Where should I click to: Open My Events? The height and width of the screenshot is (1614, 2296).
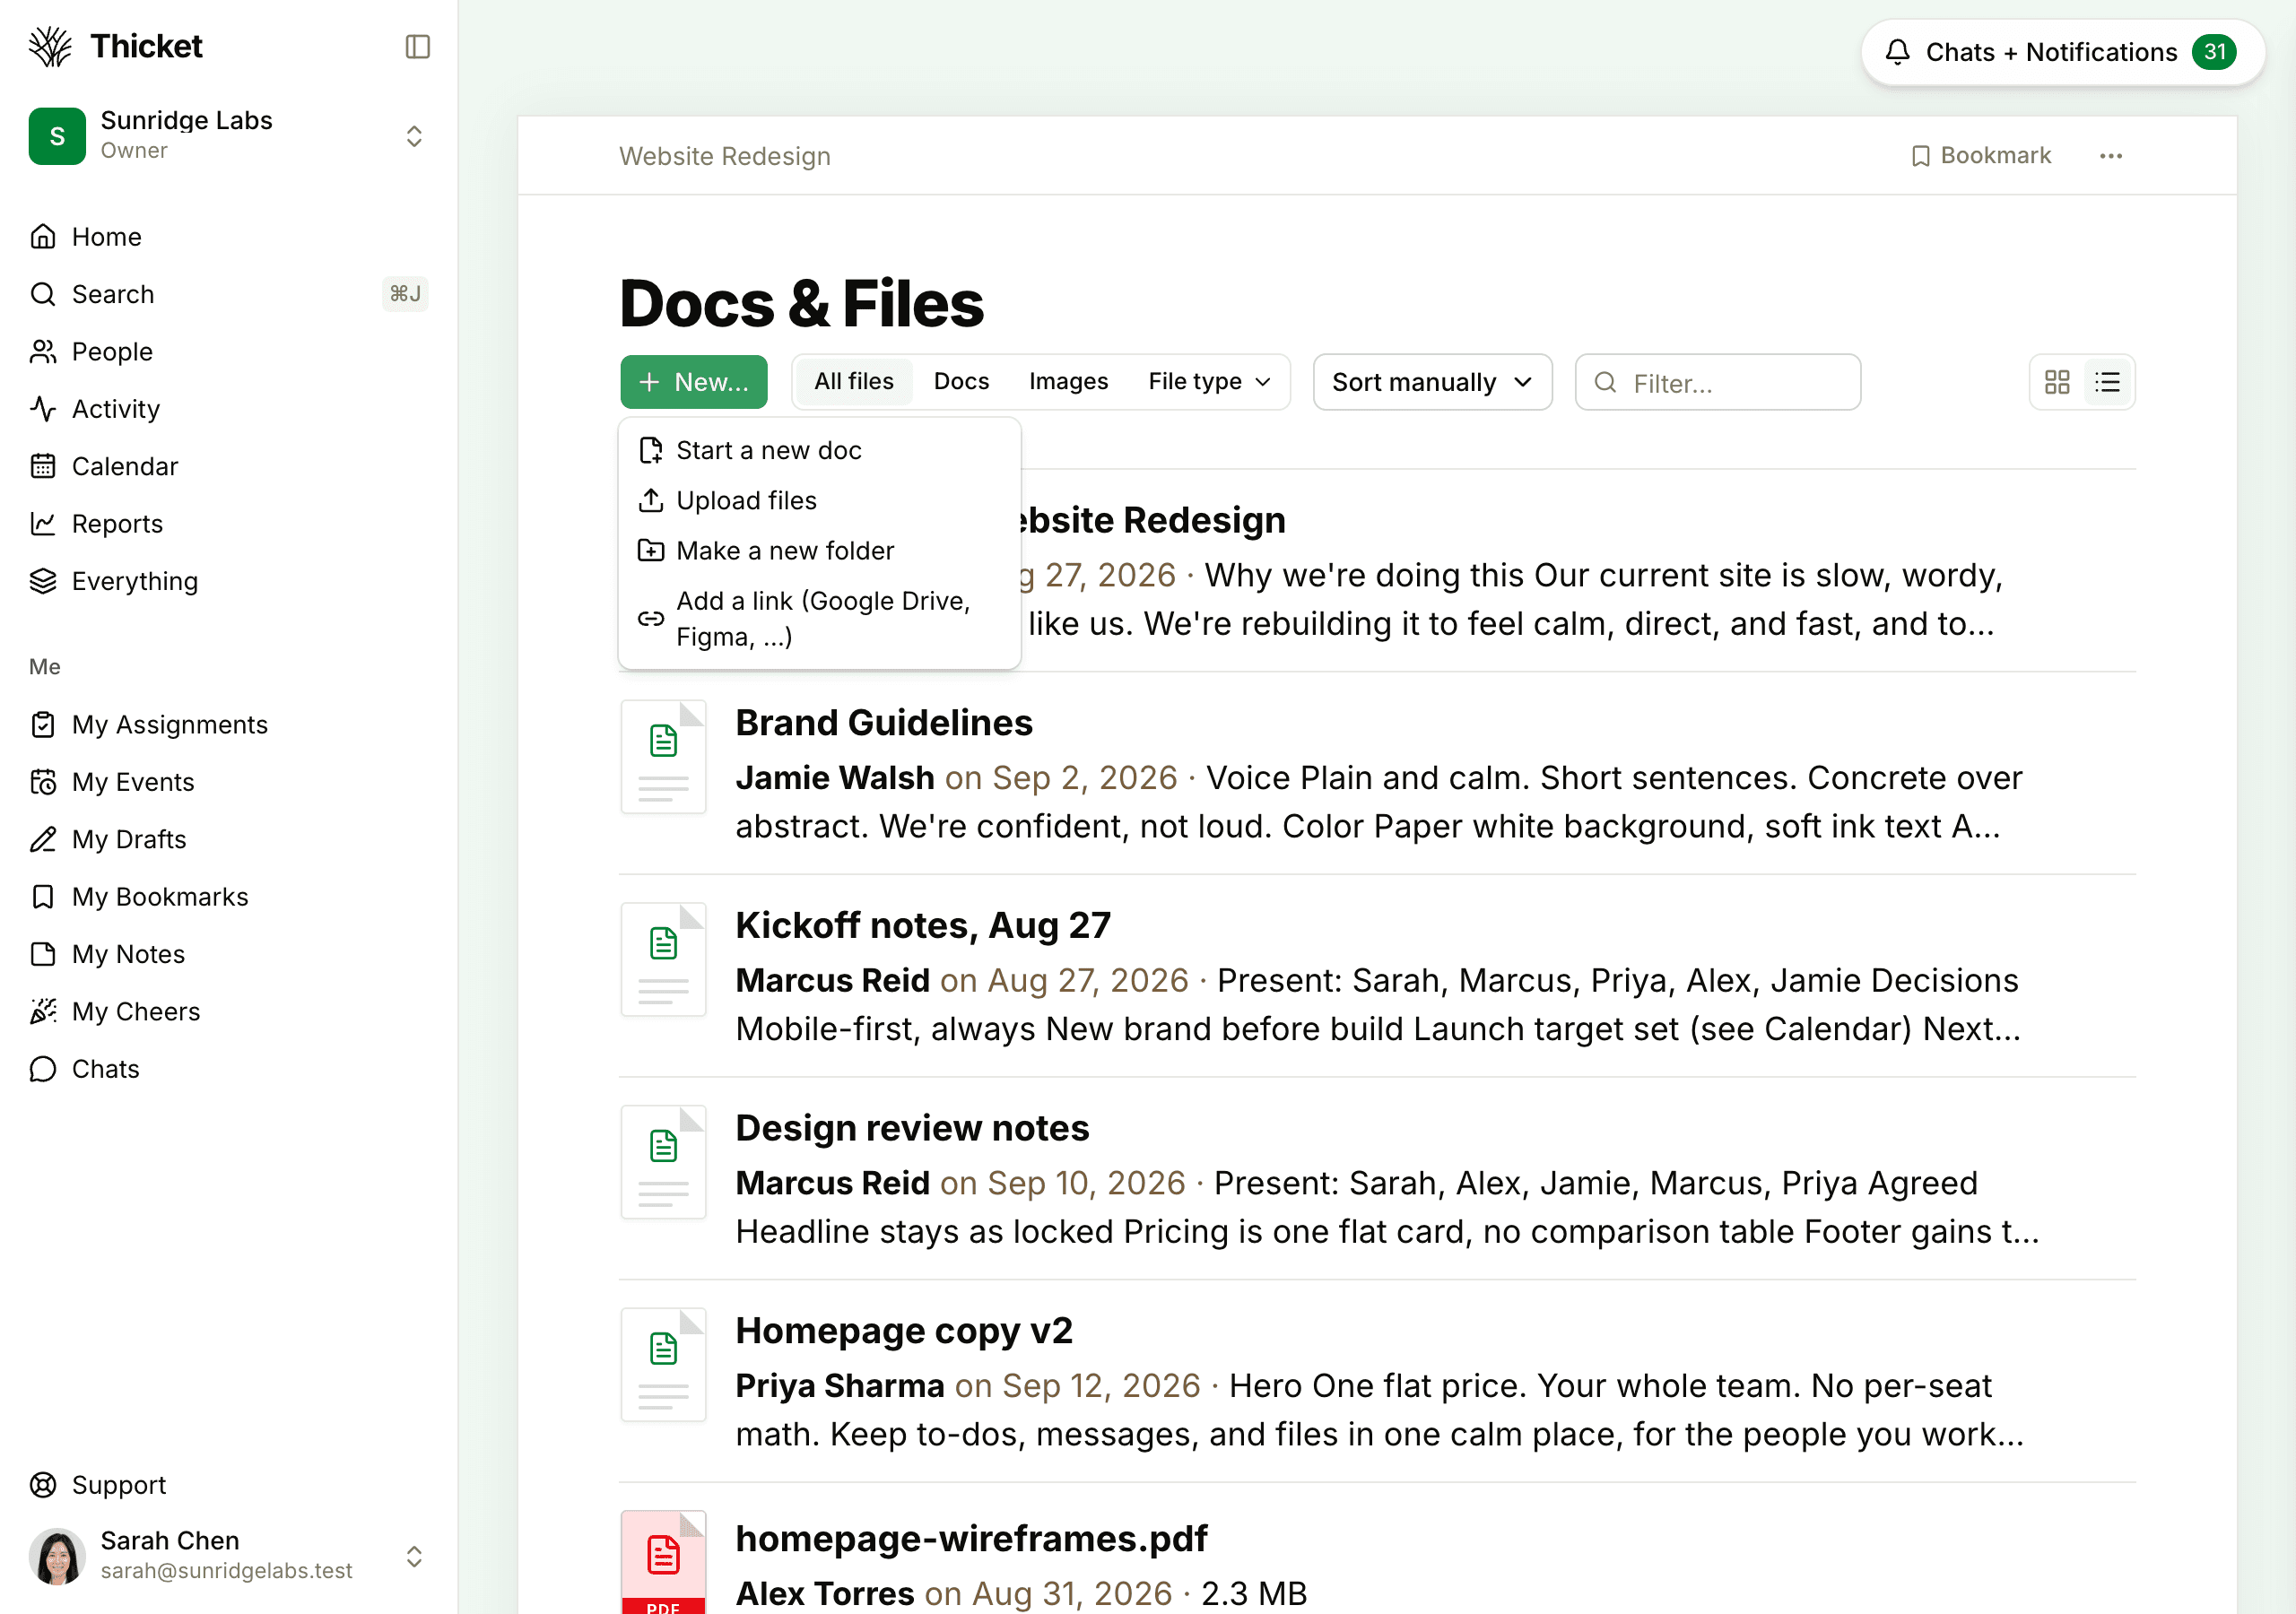pos(229,782)
